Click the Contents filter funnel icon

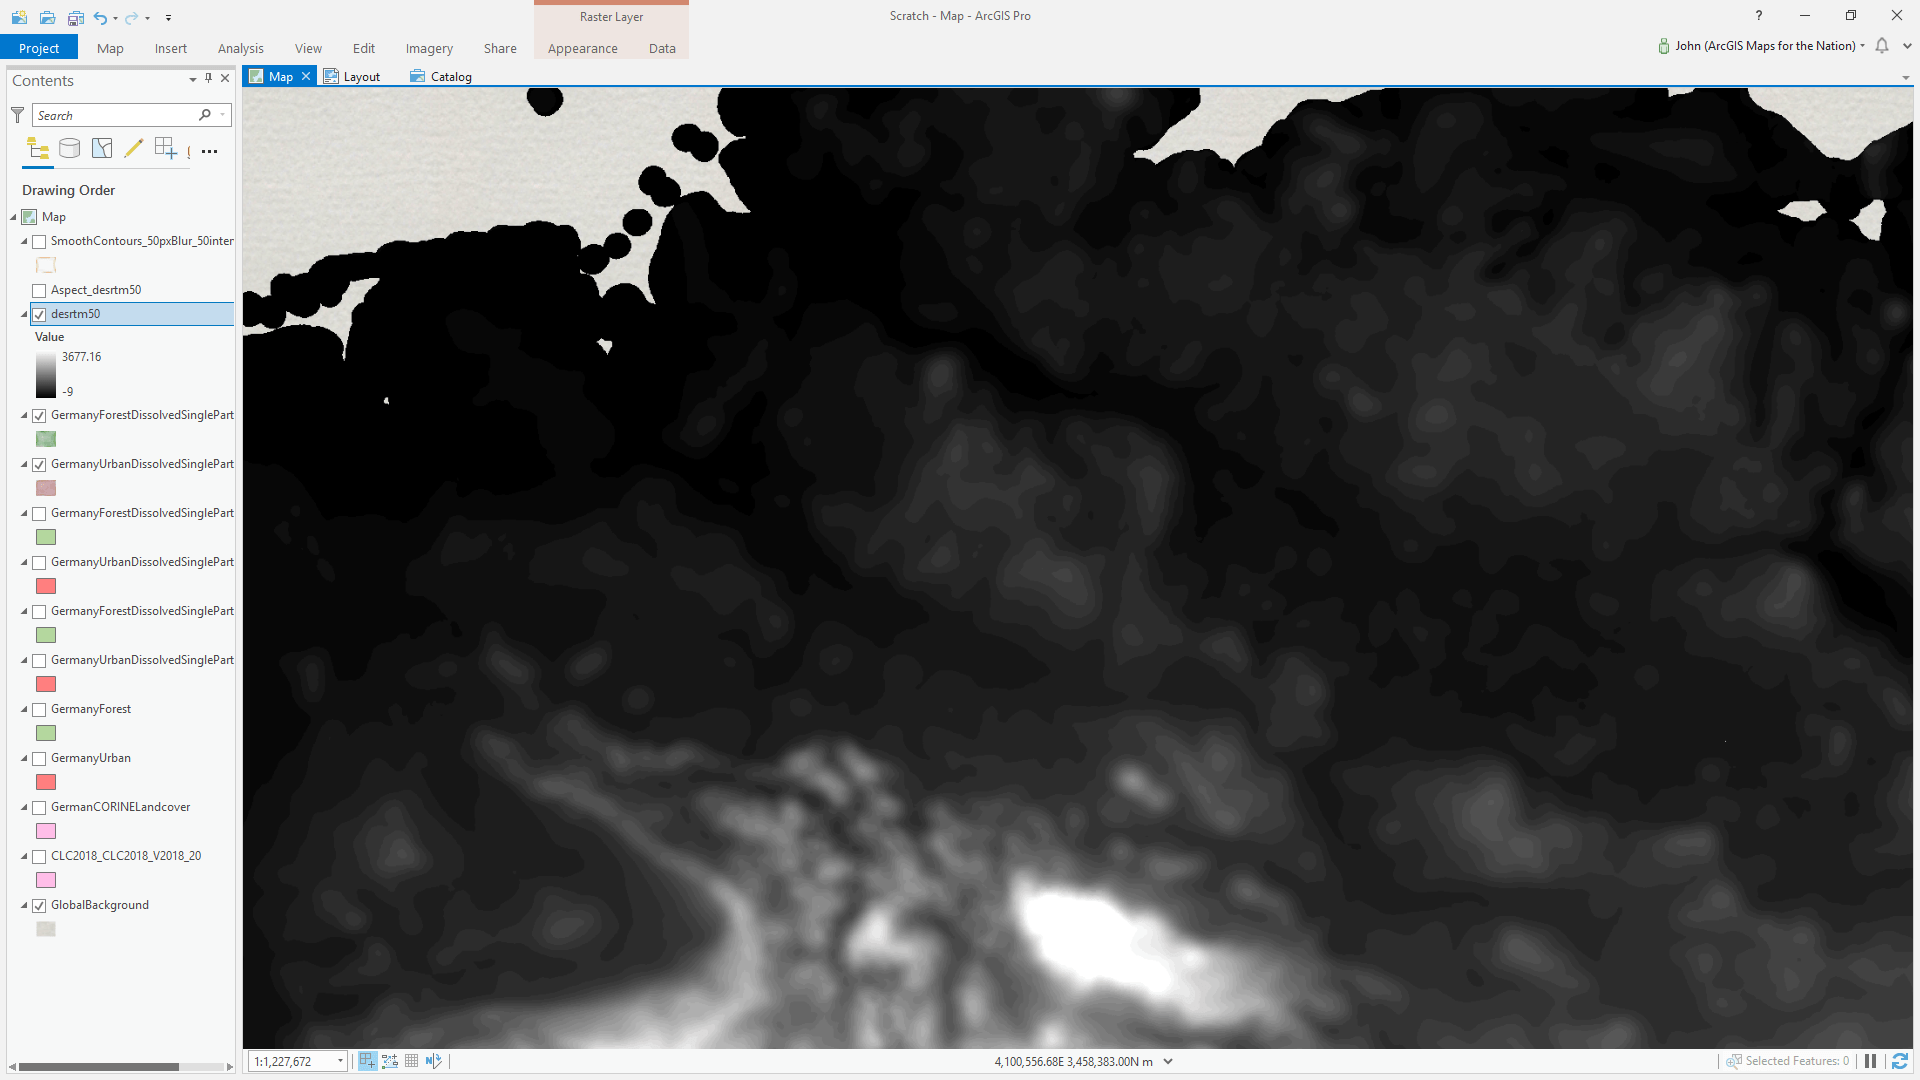(17, 115)
